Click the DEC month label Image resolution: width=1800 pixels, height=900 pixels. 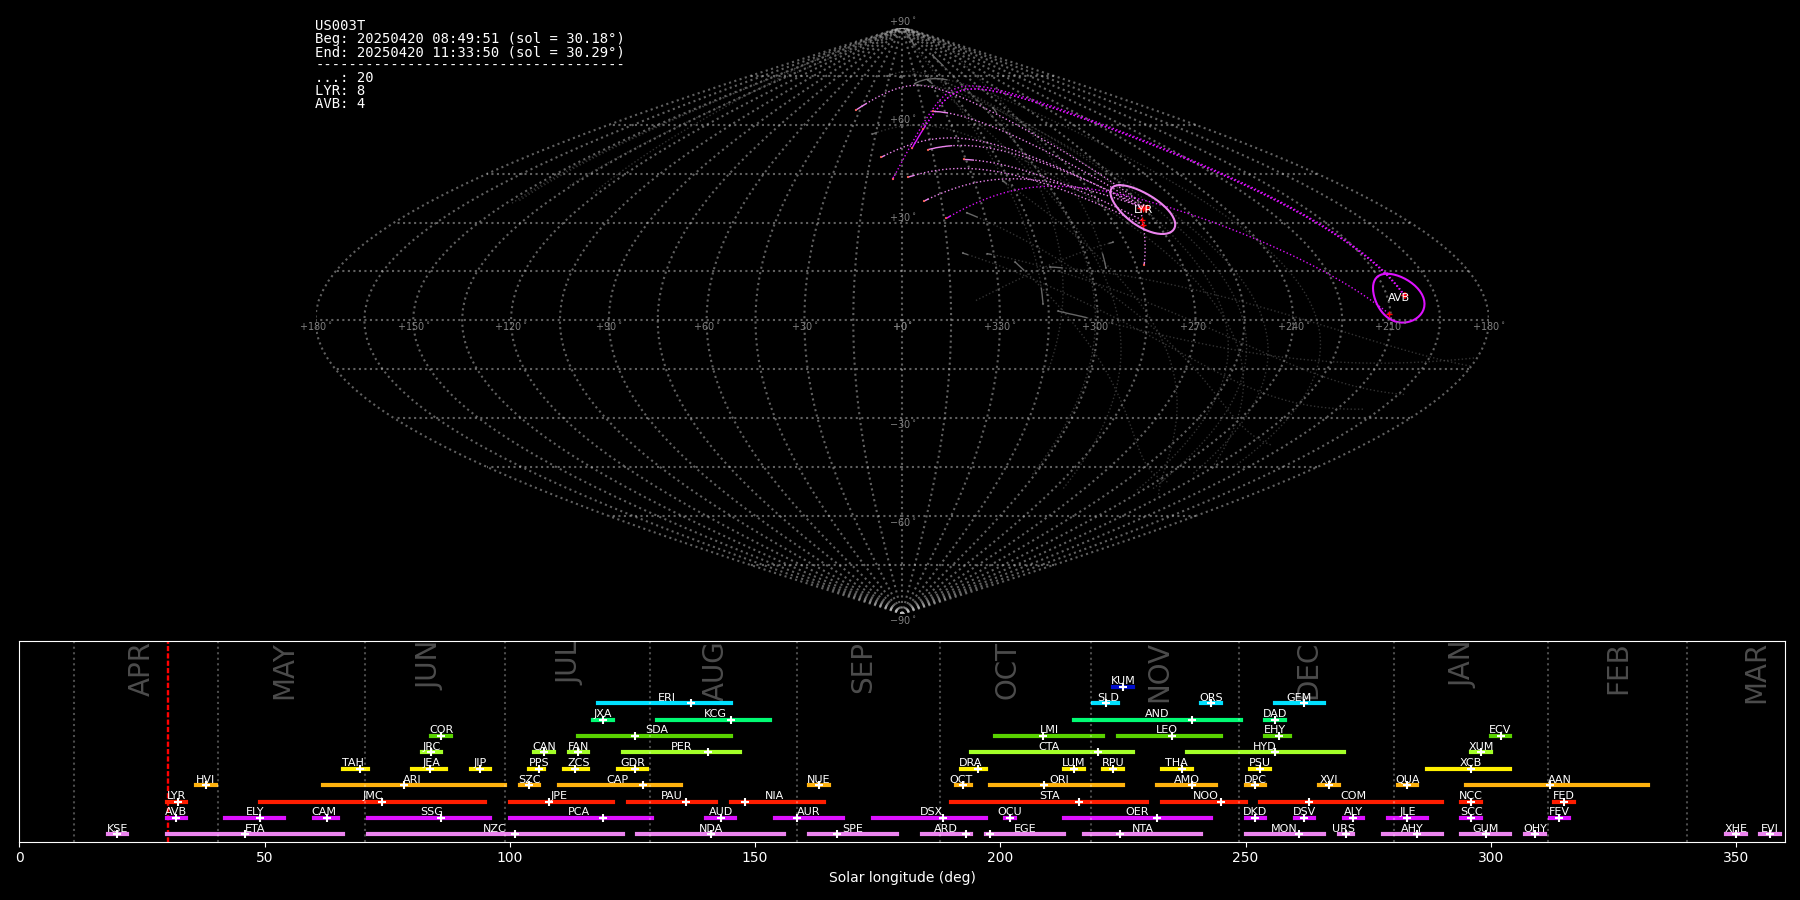tap(1308, 671)
